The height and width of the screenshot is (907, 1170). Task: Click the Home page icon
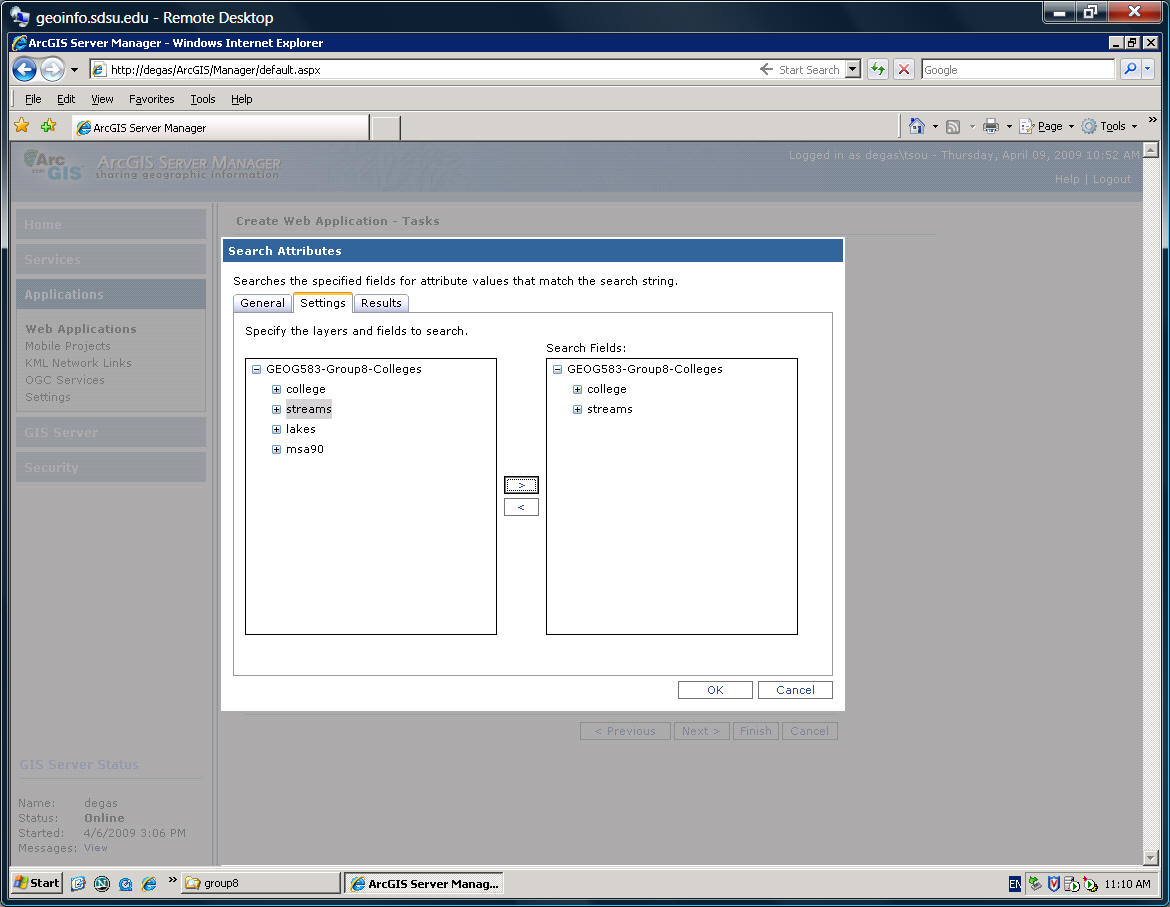(917, 126)
